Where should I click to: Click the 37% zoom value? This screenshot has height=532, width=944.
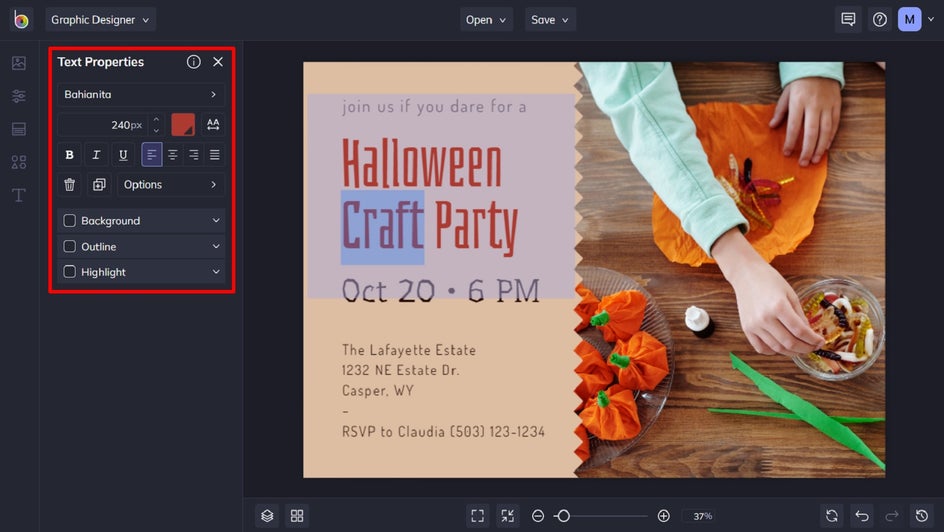click(703, 516)
